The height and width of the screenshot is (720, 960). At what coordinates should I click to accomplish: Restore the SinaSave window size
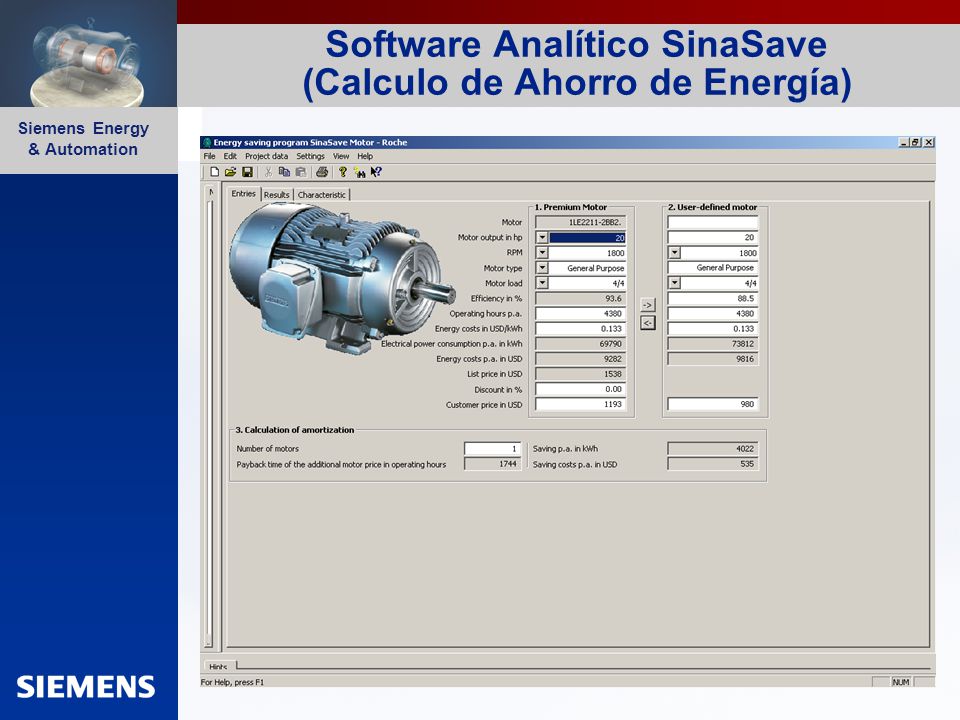[916, 142]
